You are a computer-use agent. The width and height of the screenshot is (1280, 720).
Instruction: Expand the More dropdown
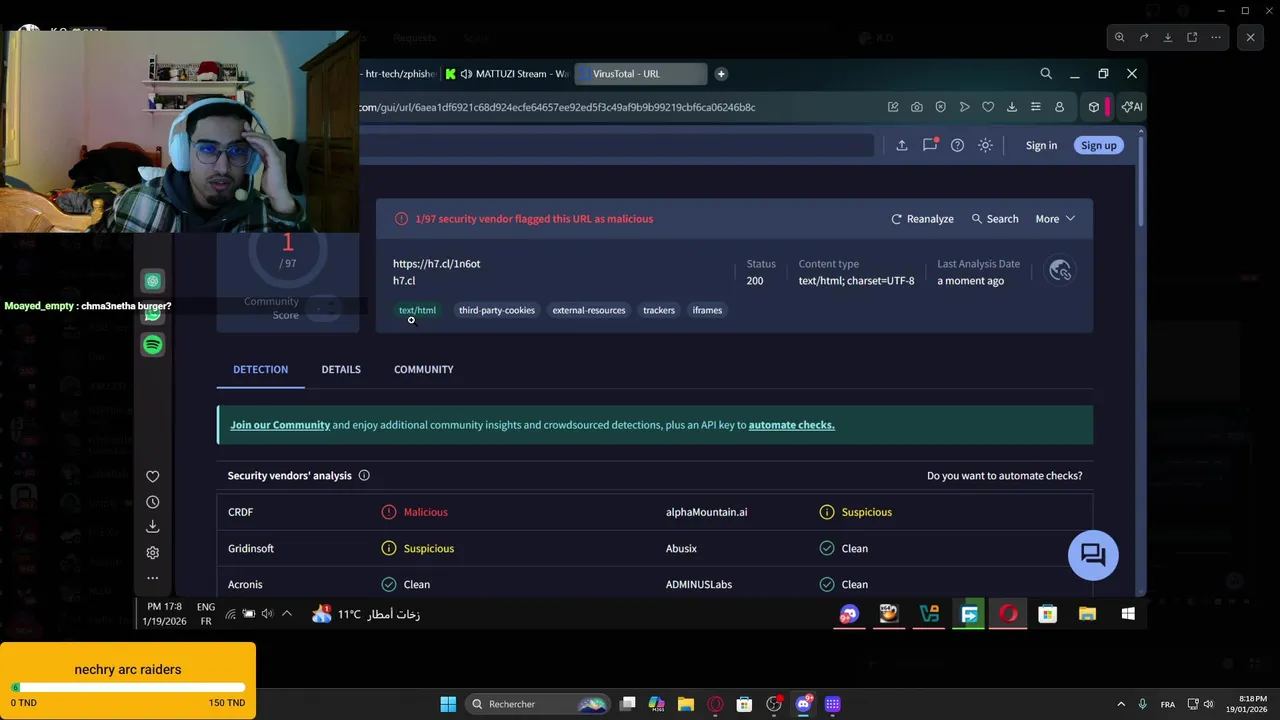(x=1055, y=219)
